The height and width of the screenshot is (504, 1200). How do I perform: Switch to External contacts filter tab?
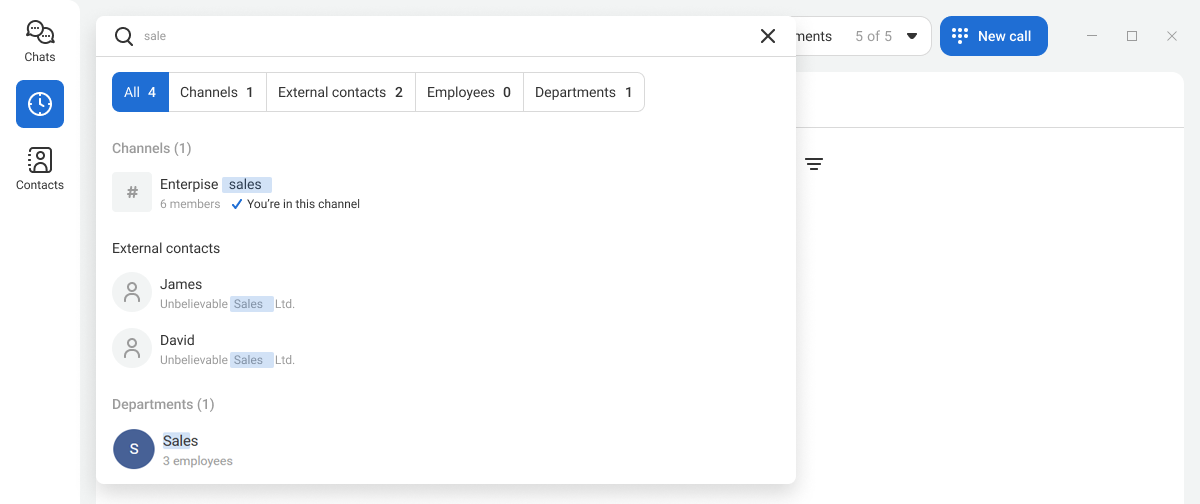340,92
